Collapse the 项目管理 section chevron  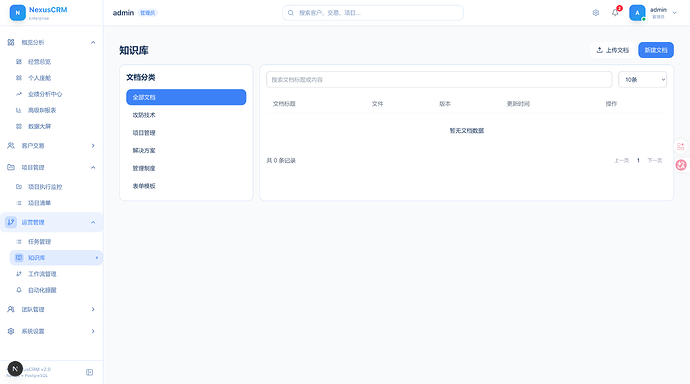pyautogui.click(x=93, y=167)
